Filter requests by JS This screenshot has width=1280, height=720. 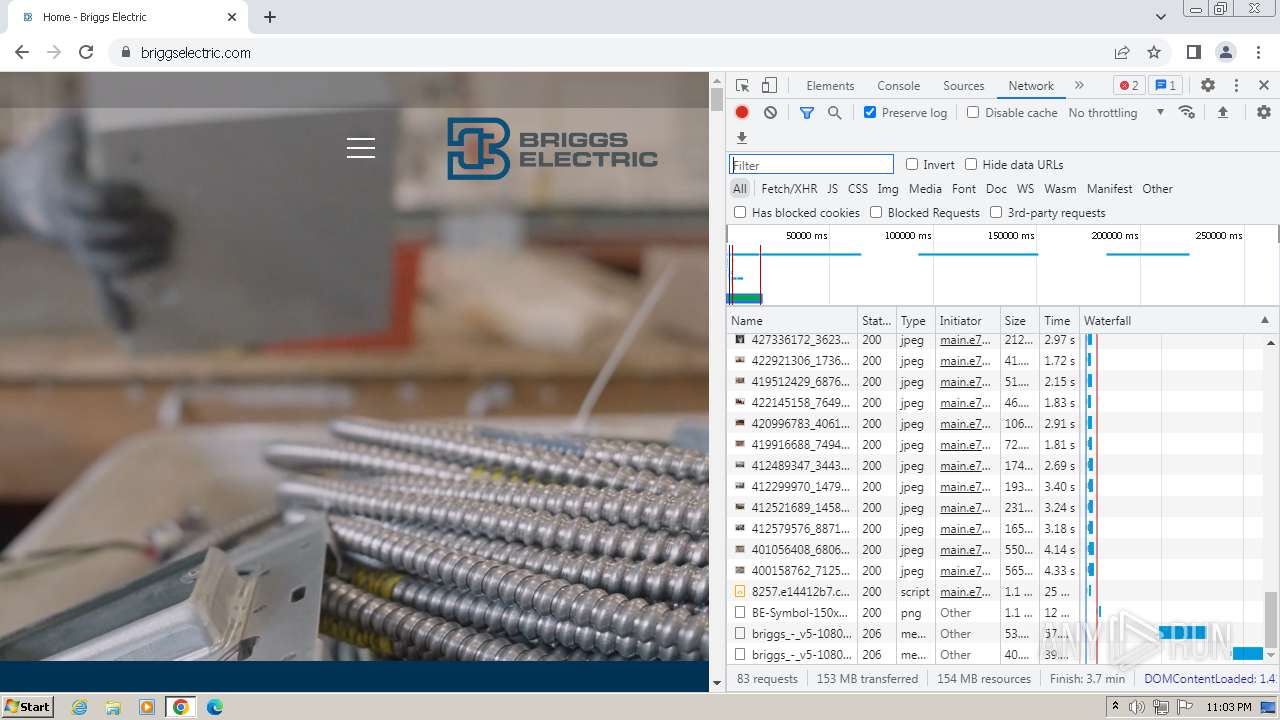pos(832,189)
